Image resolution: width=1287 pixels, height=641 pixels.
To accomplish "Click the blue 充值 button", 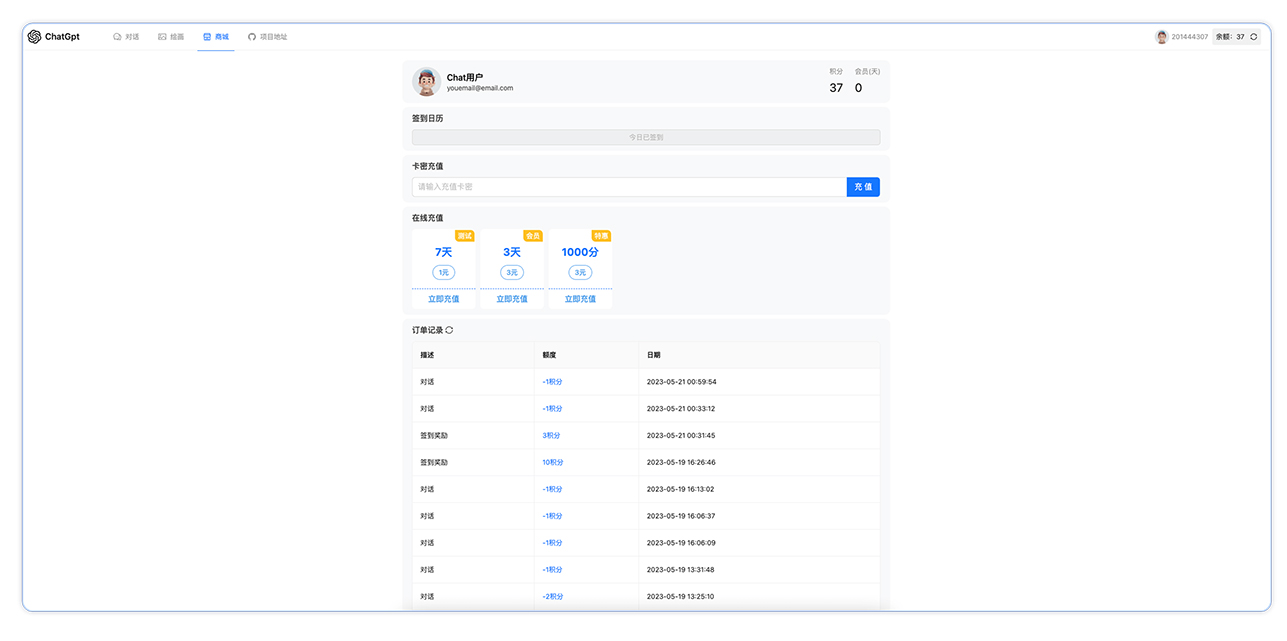I will (x=862, y=187).
